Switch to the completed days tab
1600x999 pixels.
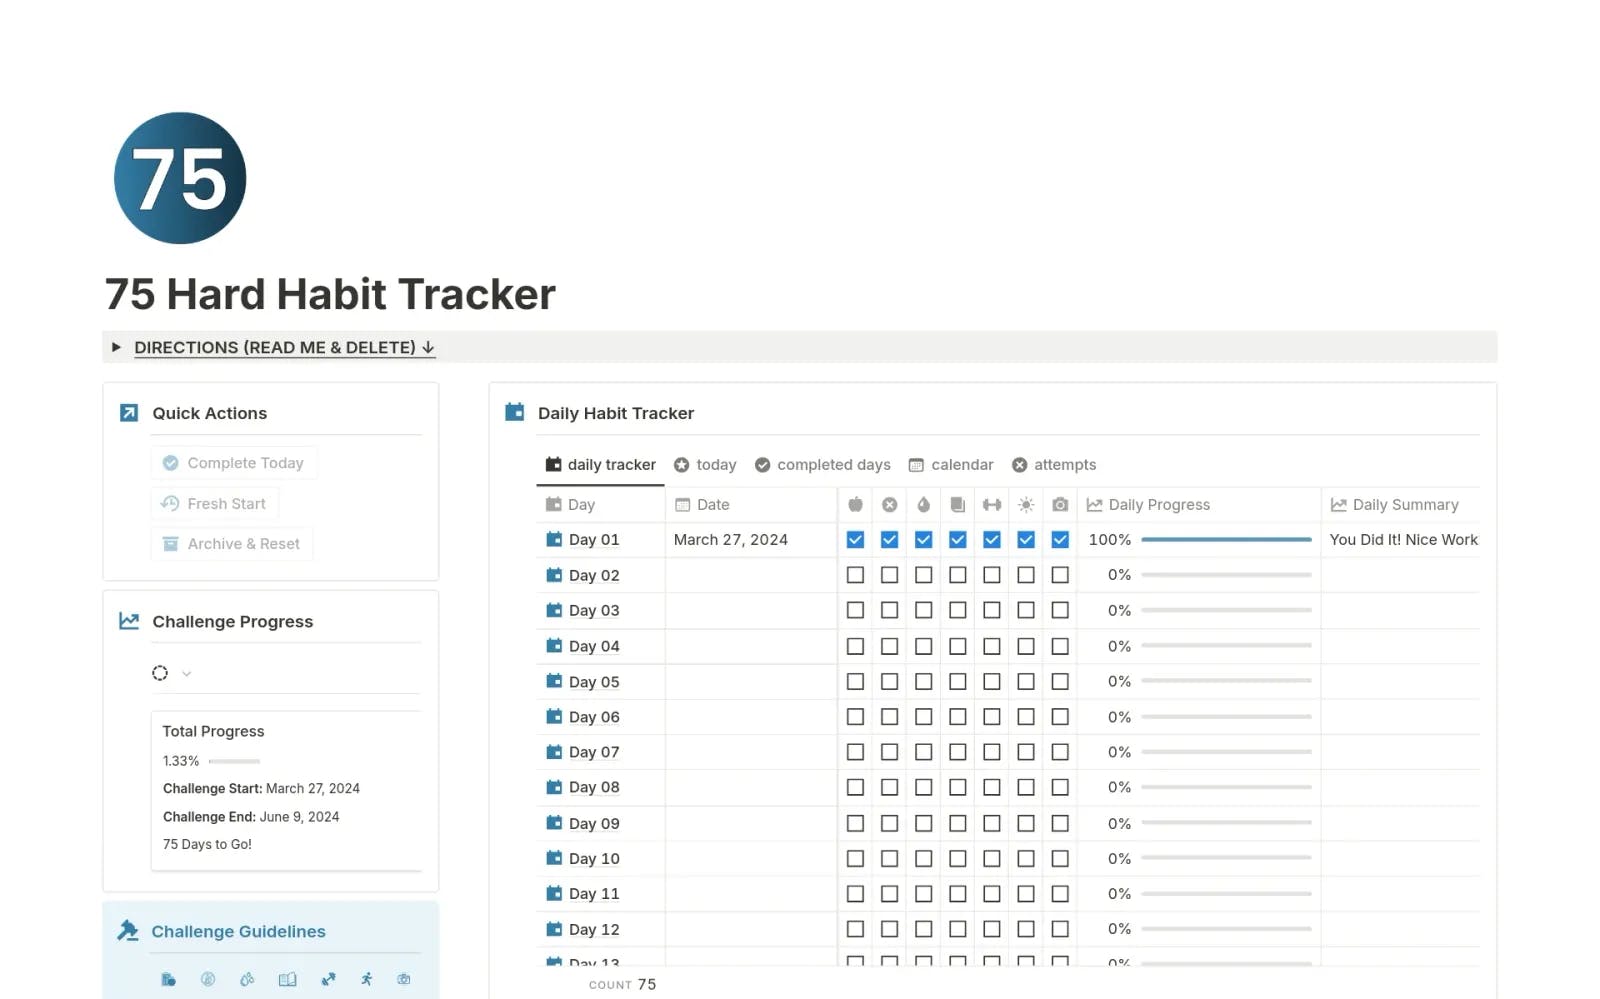point(822,465)
